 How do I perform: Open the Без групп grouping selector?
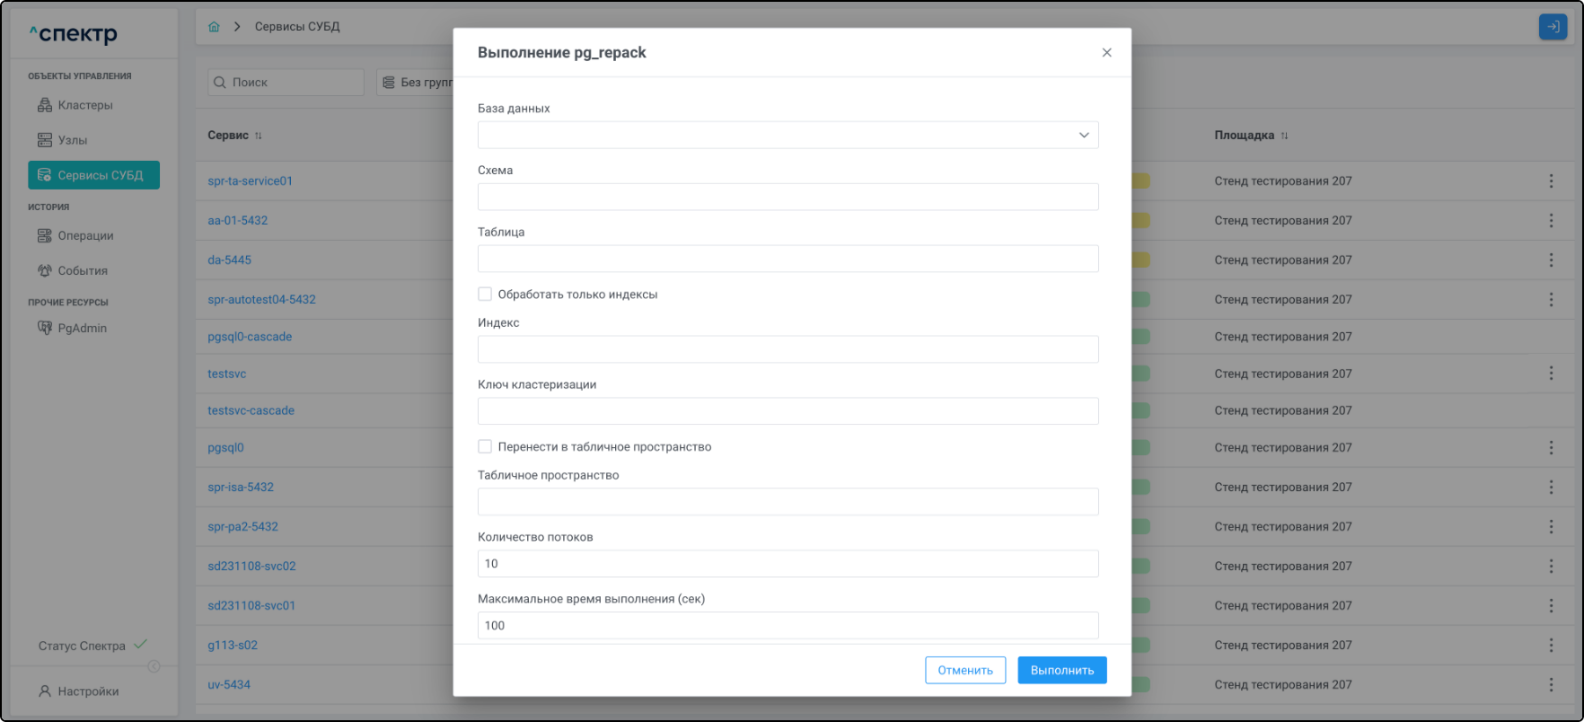[x=418, y=82]
